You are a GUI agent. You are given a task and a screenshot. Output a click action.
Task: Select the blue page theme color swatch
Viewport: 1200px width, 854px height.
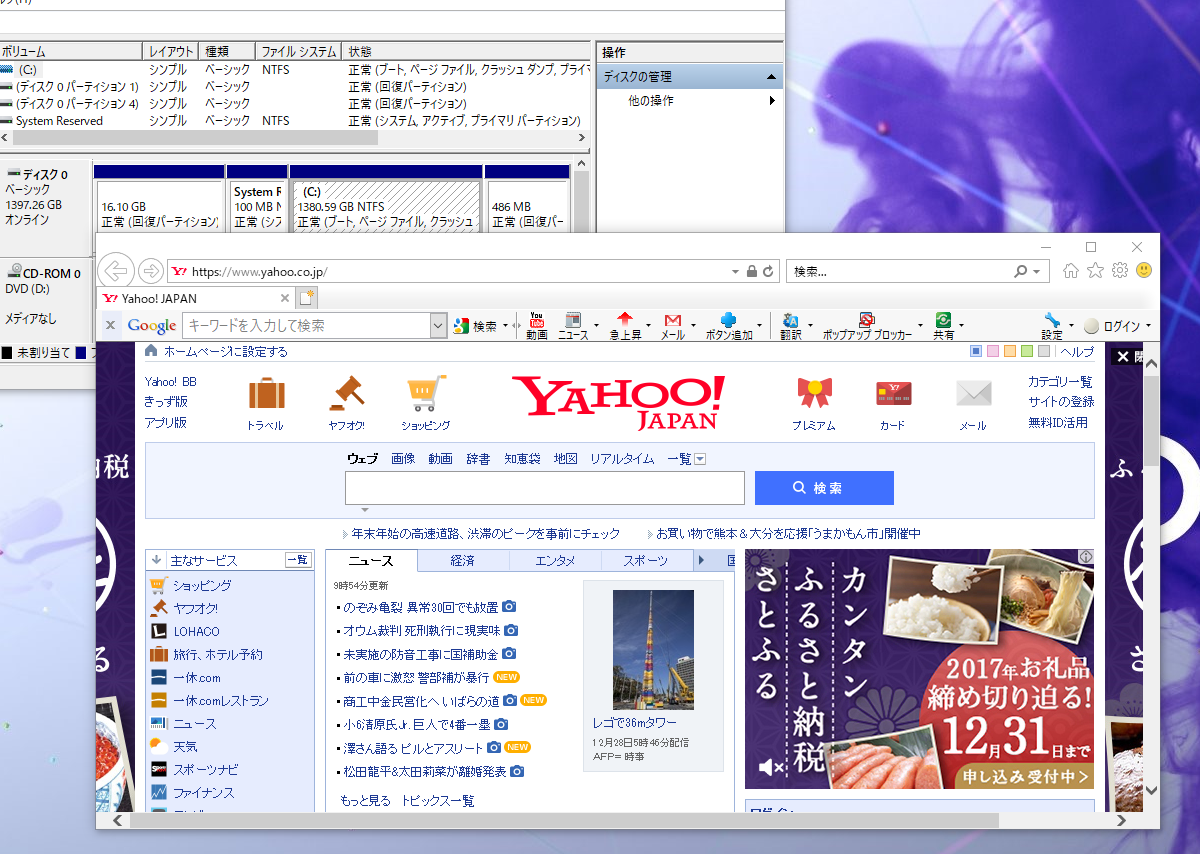pos(976,352)
